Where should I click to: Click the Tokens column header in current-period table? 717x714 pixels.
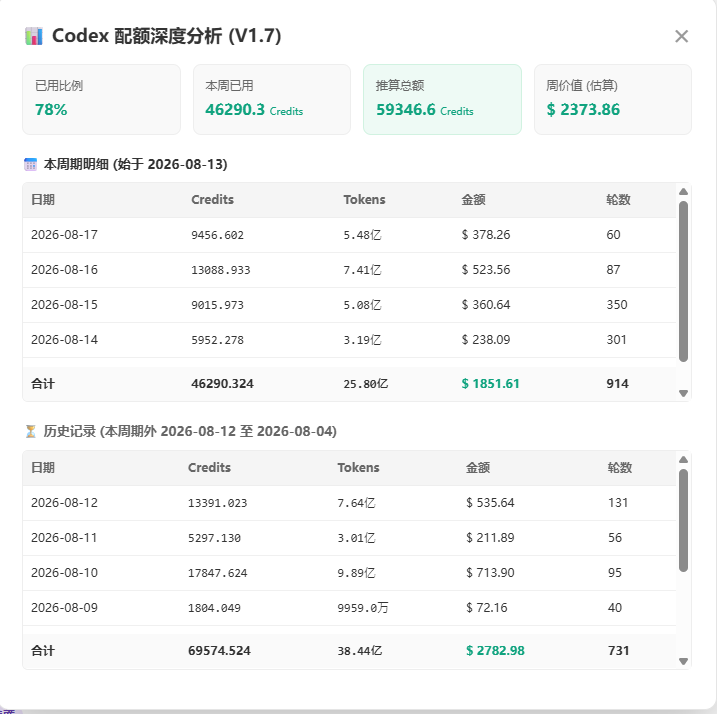click(364, 199)
